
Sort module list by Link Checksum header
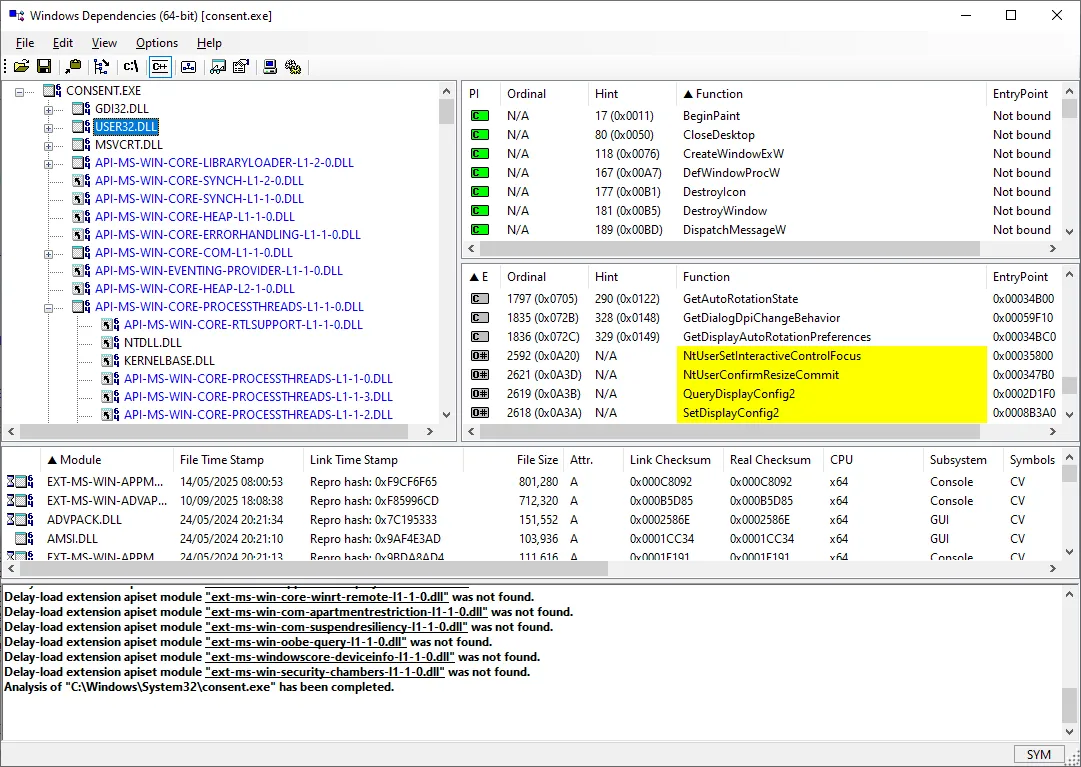pyautogui.click(x=672, y=460)
